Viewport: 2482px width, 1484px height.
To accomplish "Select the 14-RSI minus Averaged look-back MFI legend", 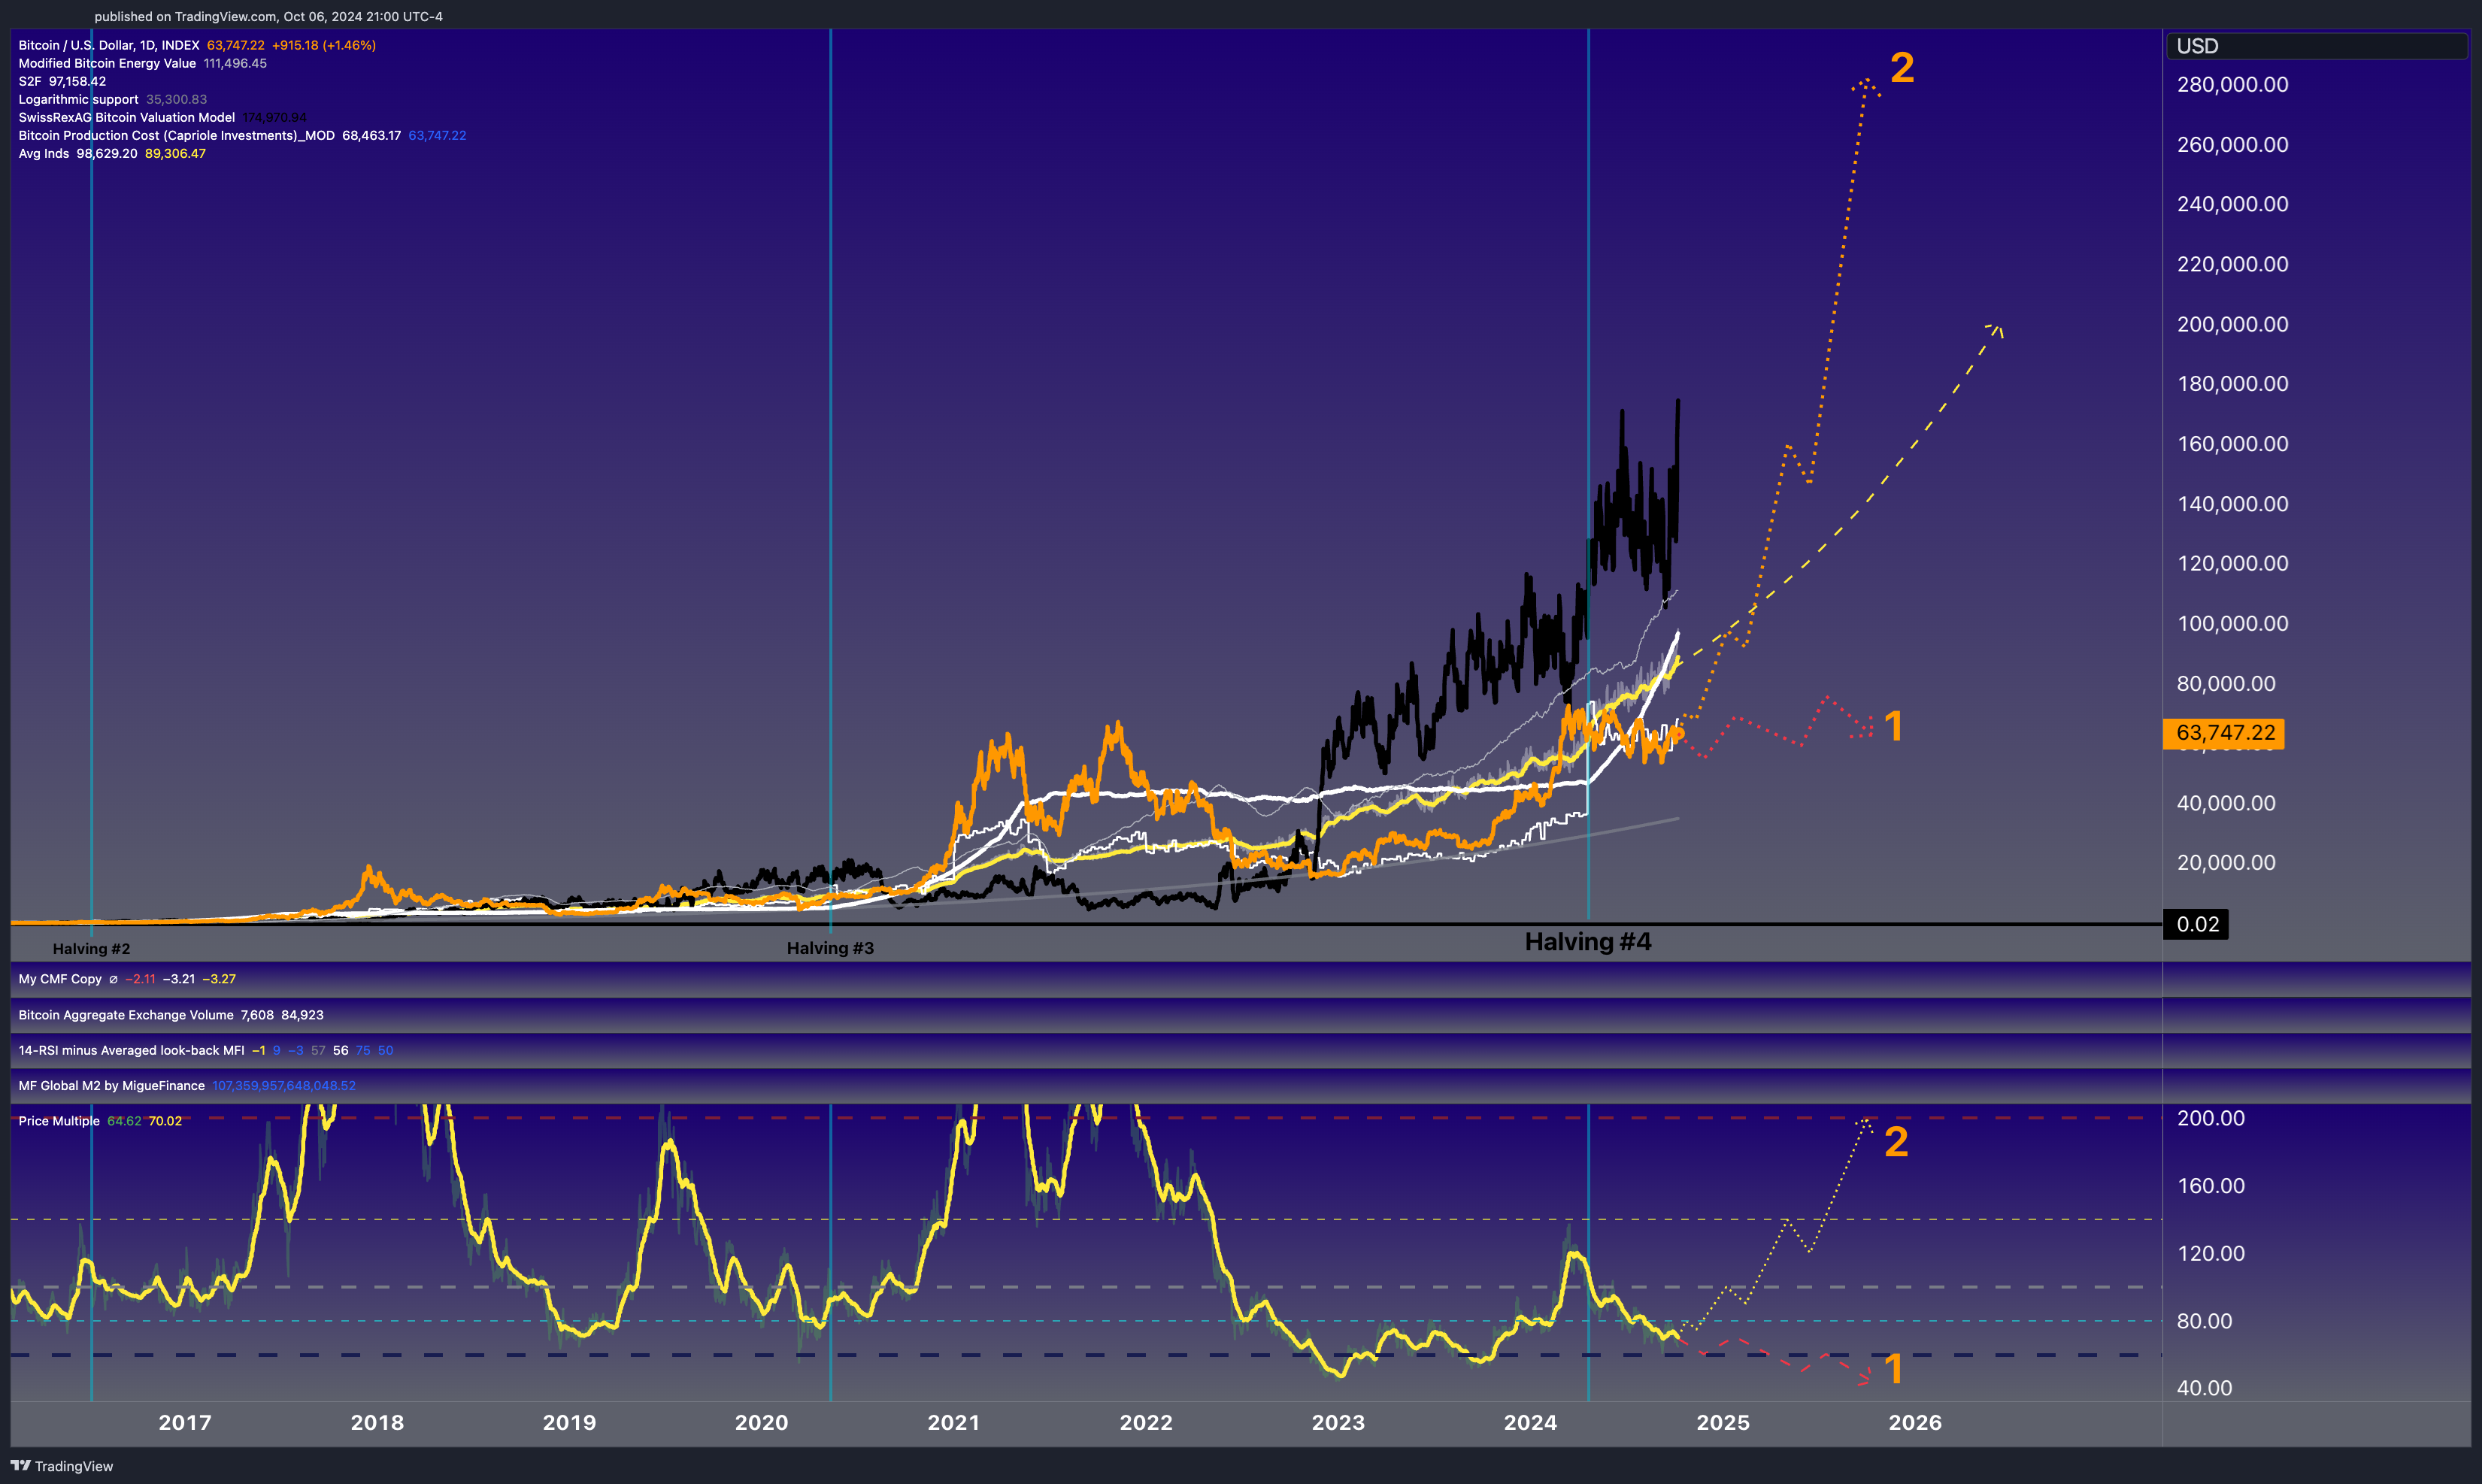I will click(x=131, y=1050).
